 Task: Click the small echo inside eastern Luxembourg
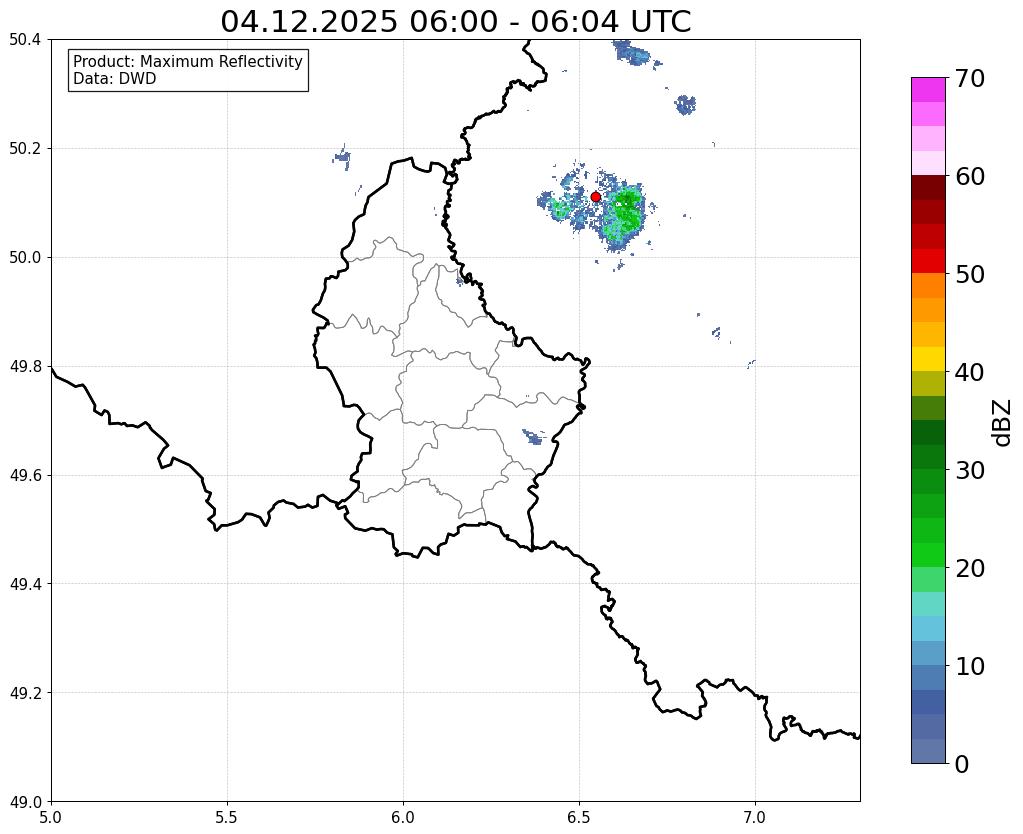(x=534, y=437)
